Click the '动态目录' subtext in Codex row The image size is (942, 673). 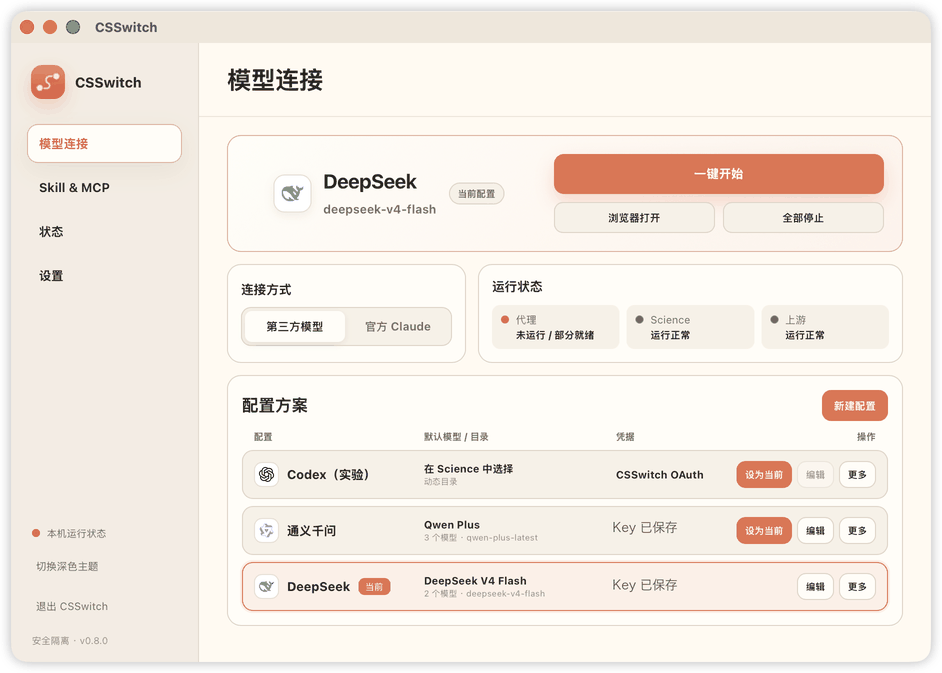(x=440, y=482)
